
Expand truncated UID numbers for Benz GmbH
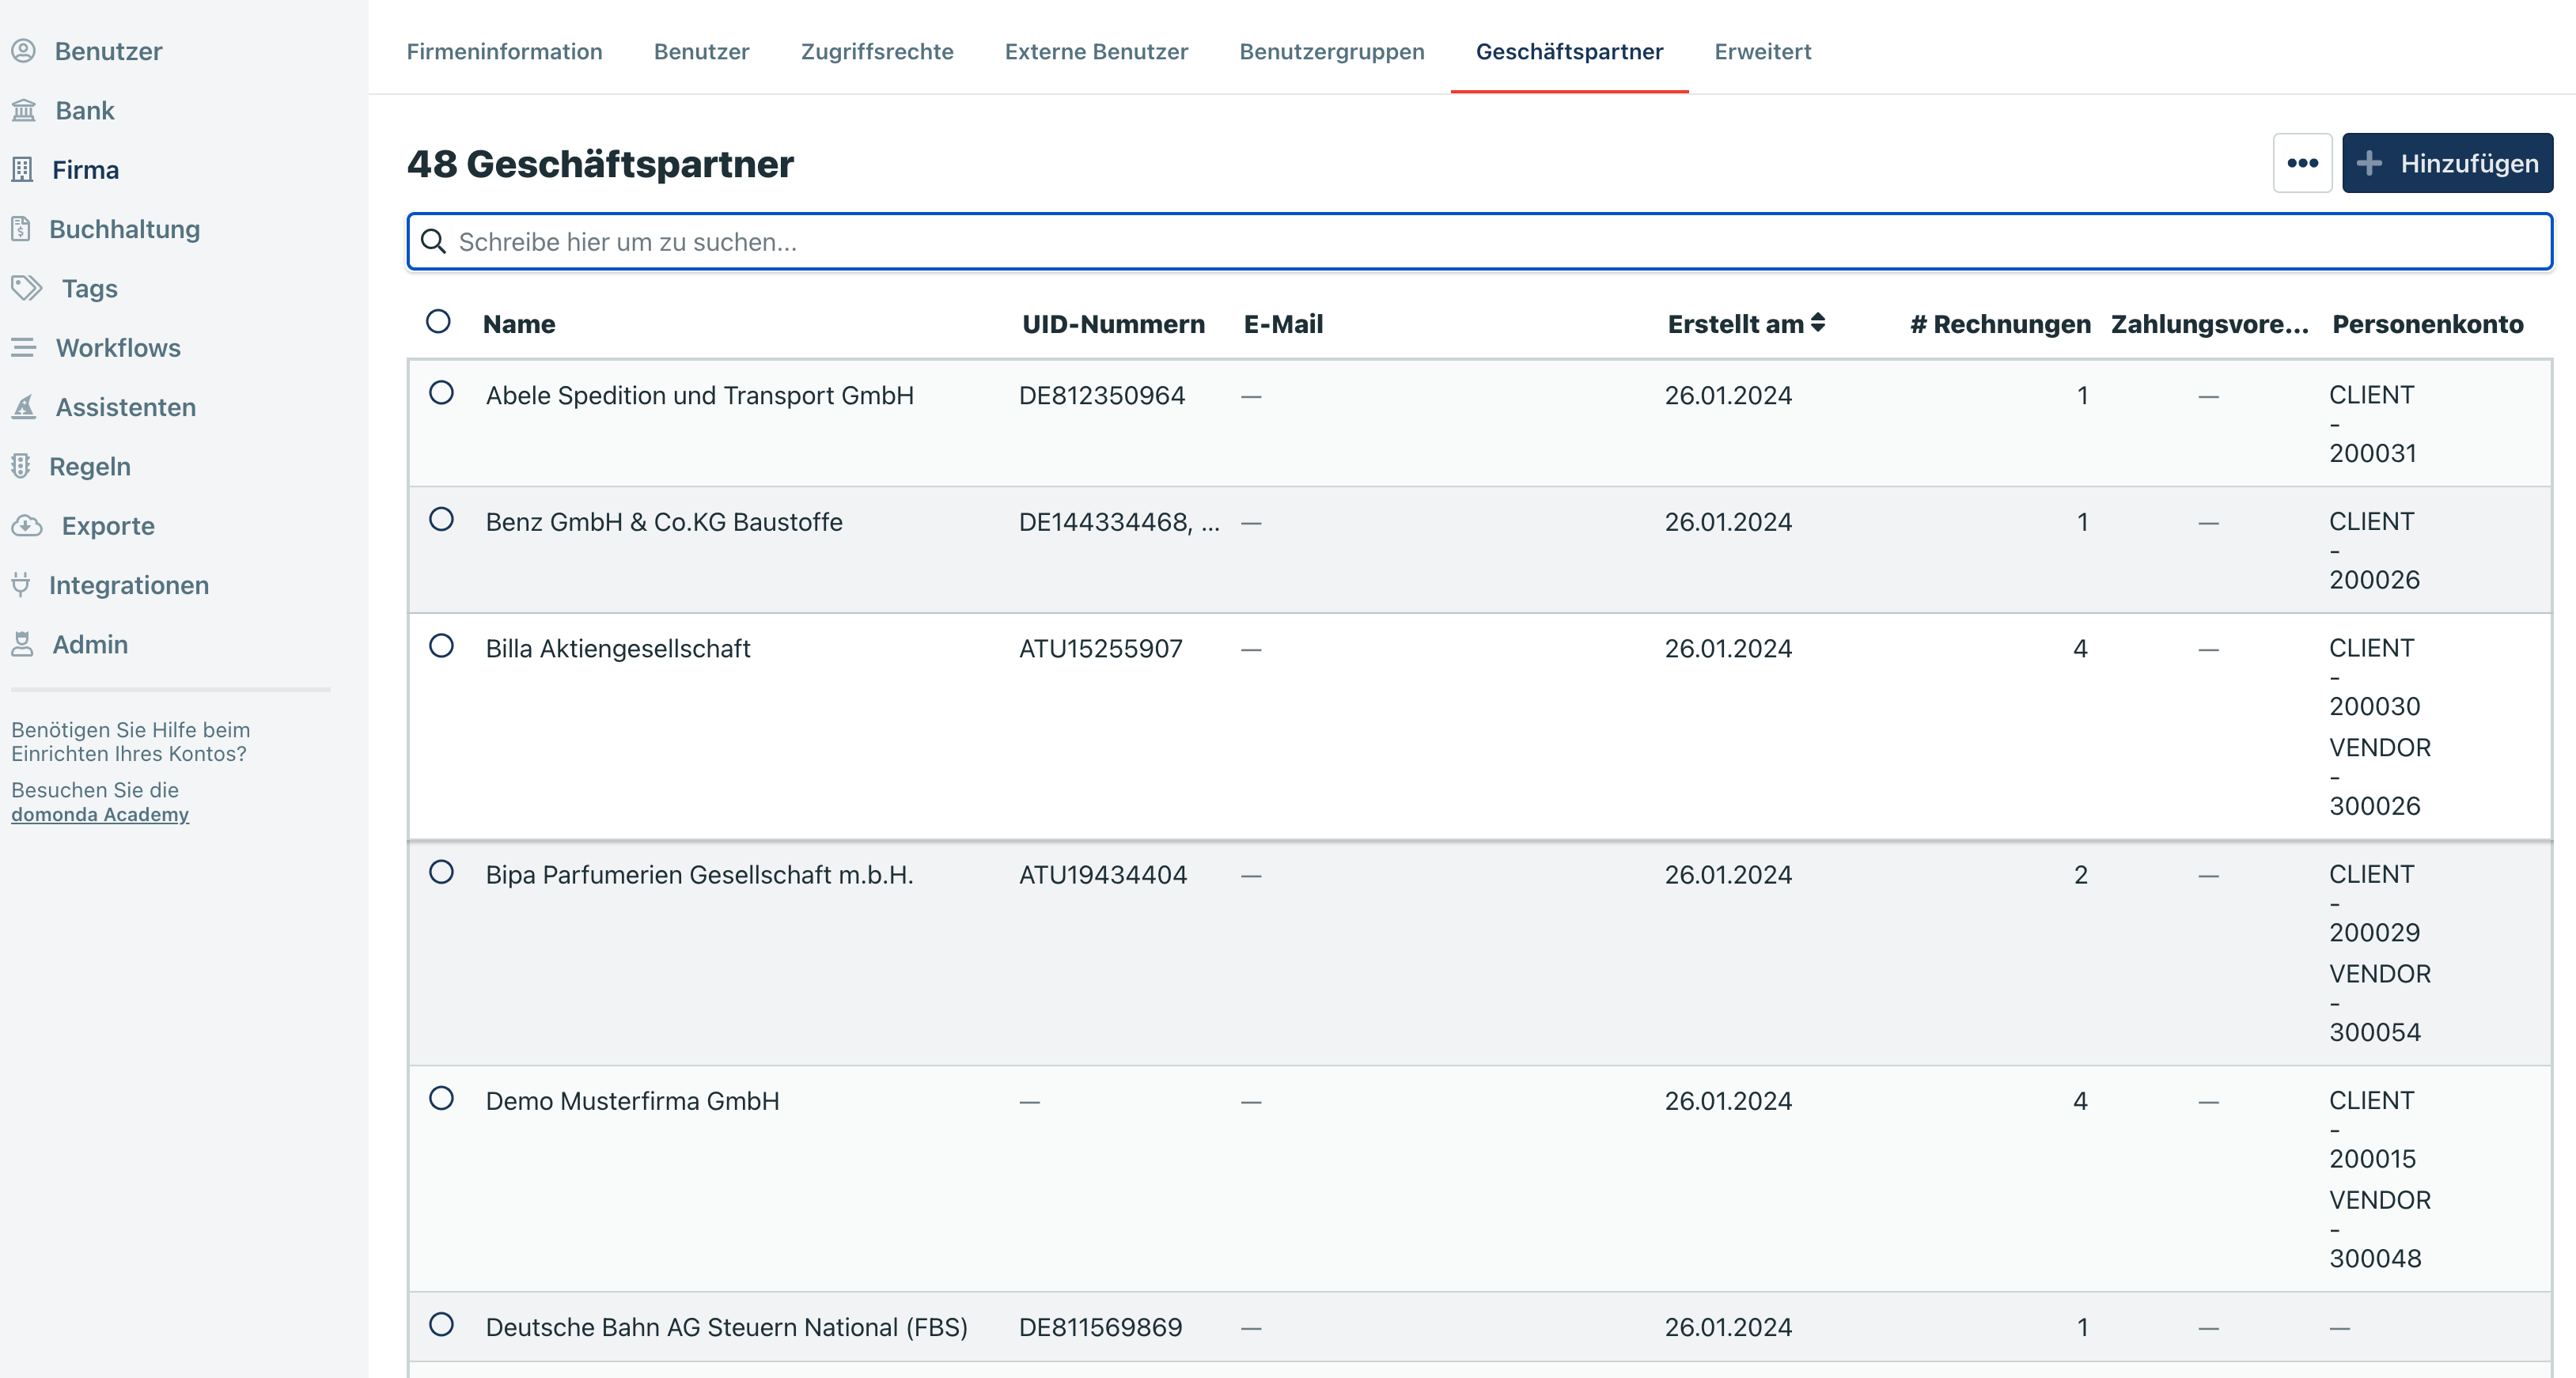(1210, 522)
